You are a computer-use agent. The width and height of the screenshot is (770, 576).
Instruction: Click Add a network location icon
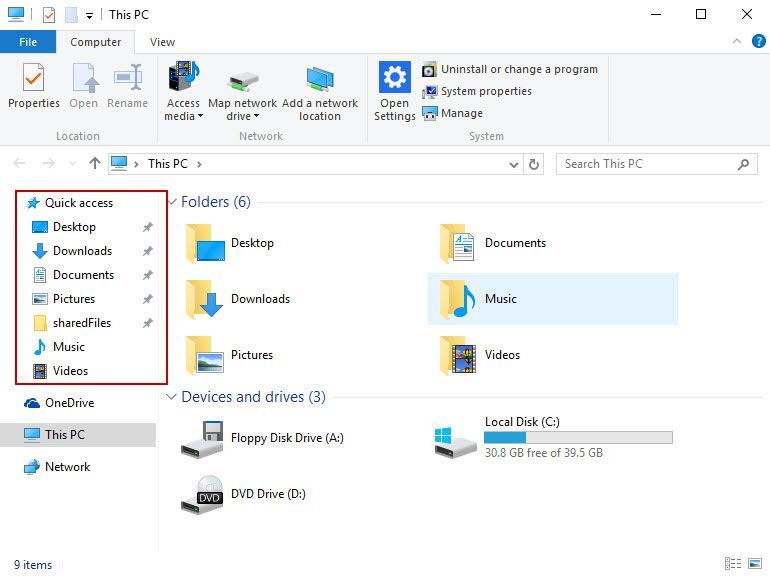[x=320, y=79]
